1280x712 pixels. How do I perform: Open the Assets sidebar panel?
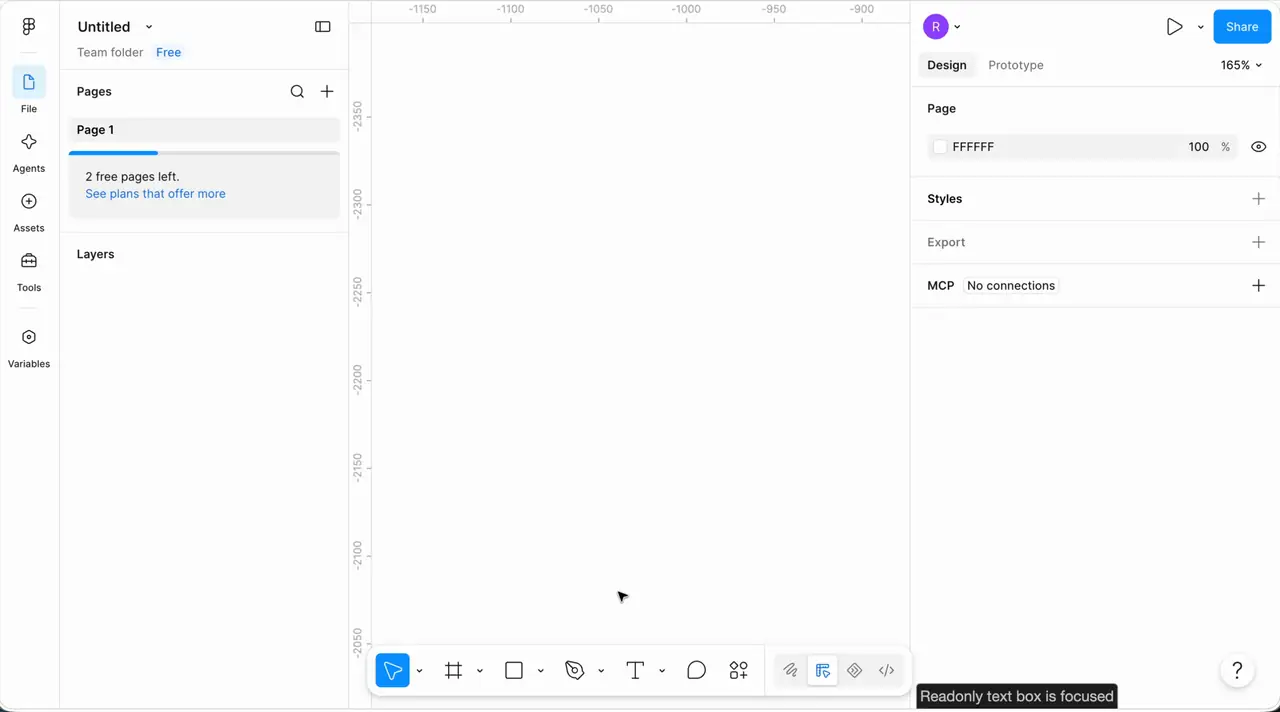click(29, 210)
